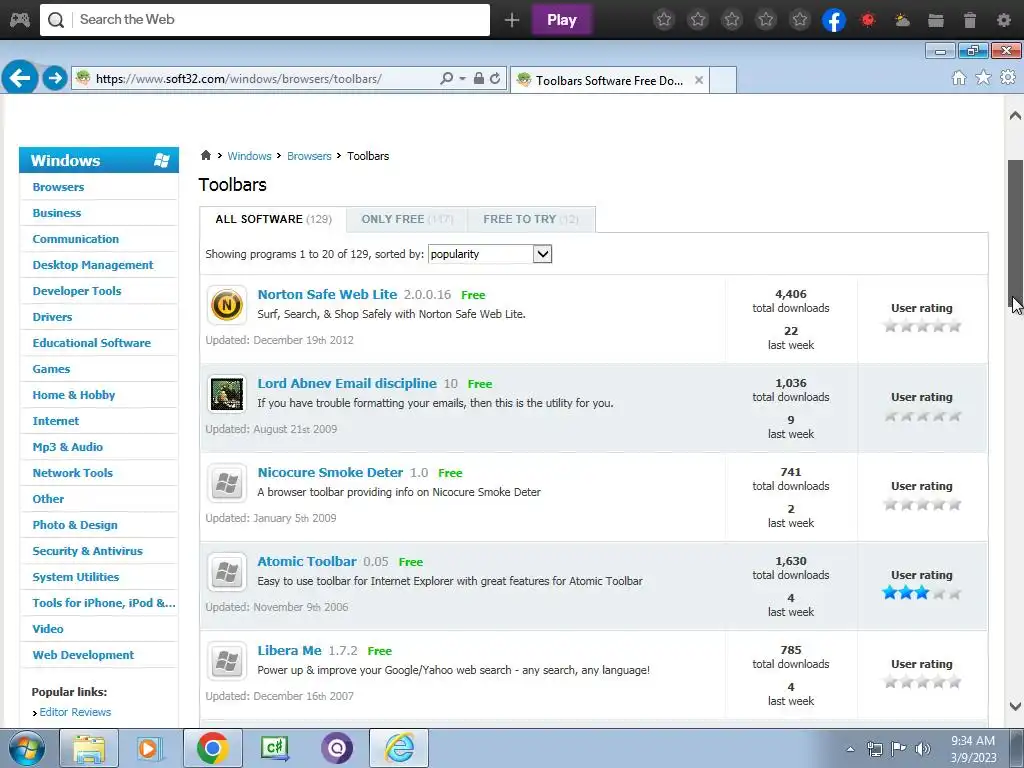Open the Lord Abnev Email discipline link
The width and height of the screenshot is (1024, 768).
point(347,383)
